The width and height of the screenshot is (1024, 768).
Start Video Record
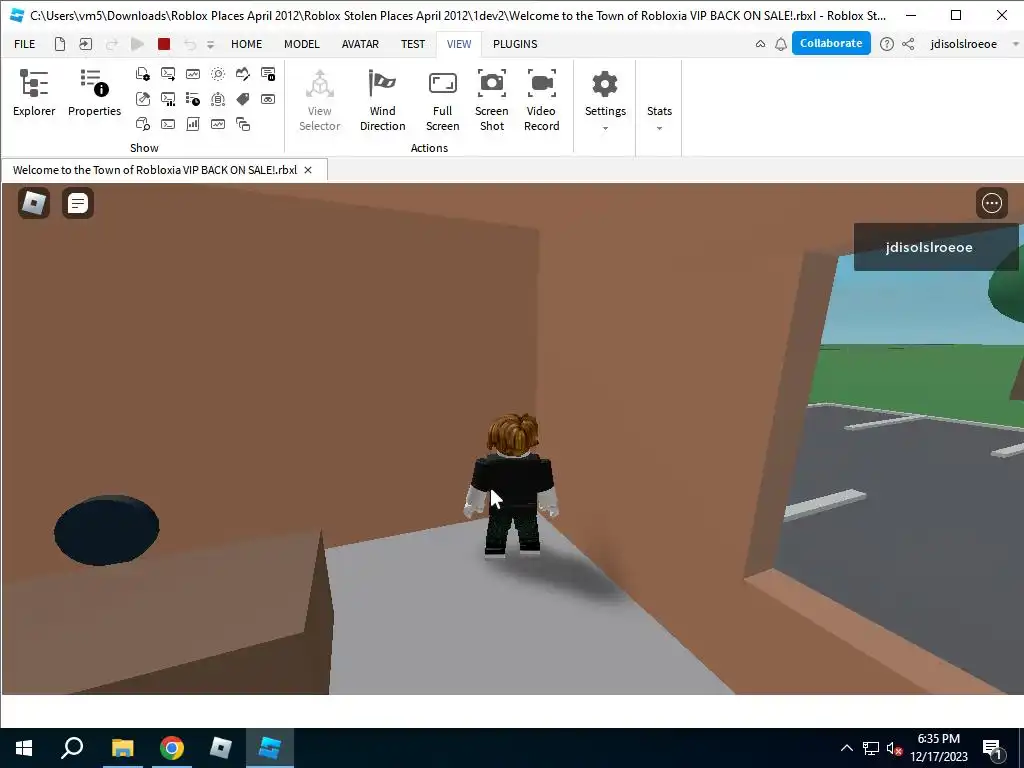(x=541, y=100)
